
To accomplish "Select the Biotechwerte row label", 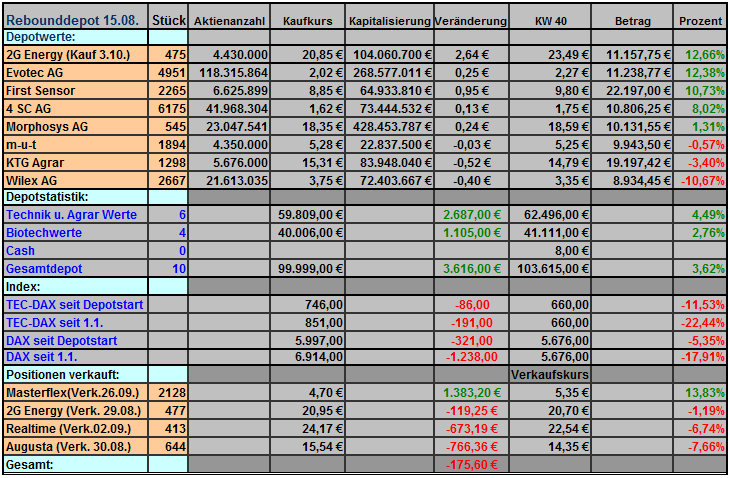I will point(75,232).
